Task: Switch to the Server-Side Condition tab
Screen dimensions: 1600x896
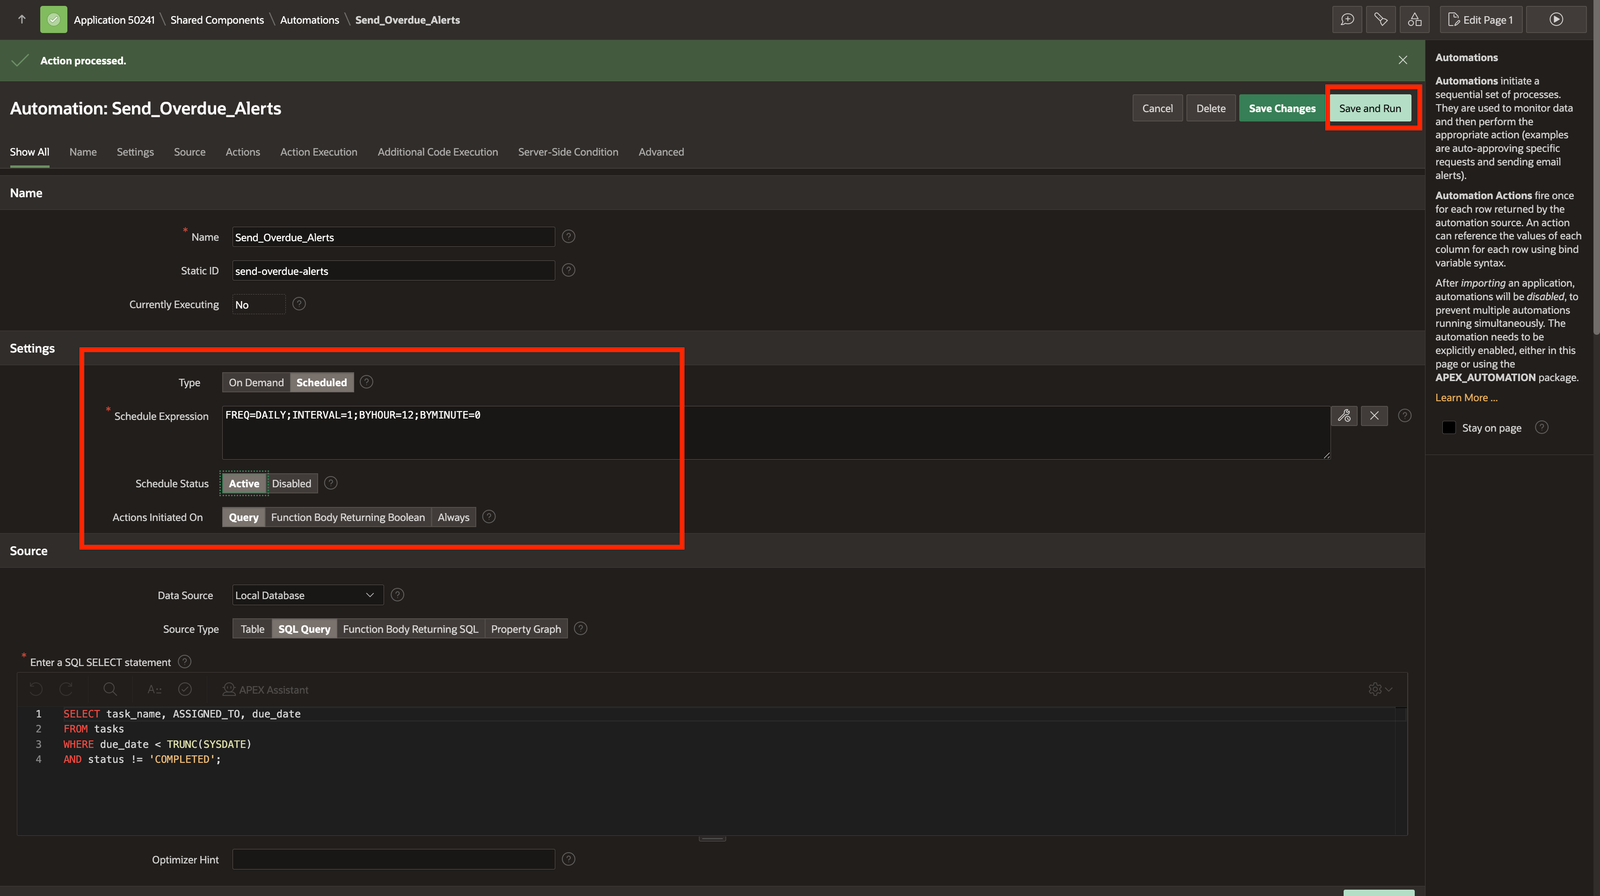Action: [x=567, y=153]
